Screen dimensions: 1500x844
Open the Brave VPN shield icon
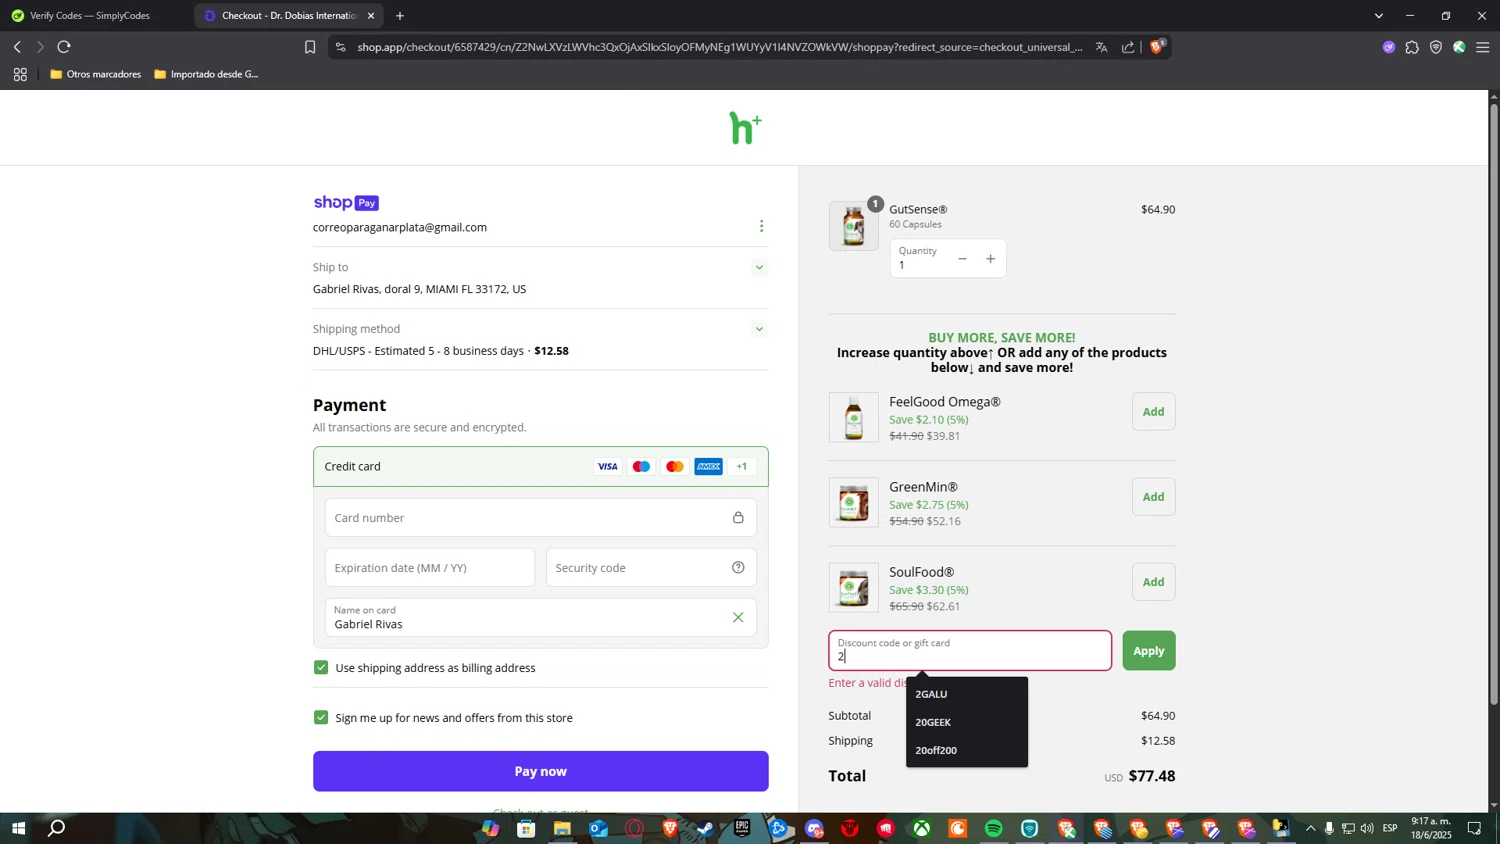coord(1436,47)
